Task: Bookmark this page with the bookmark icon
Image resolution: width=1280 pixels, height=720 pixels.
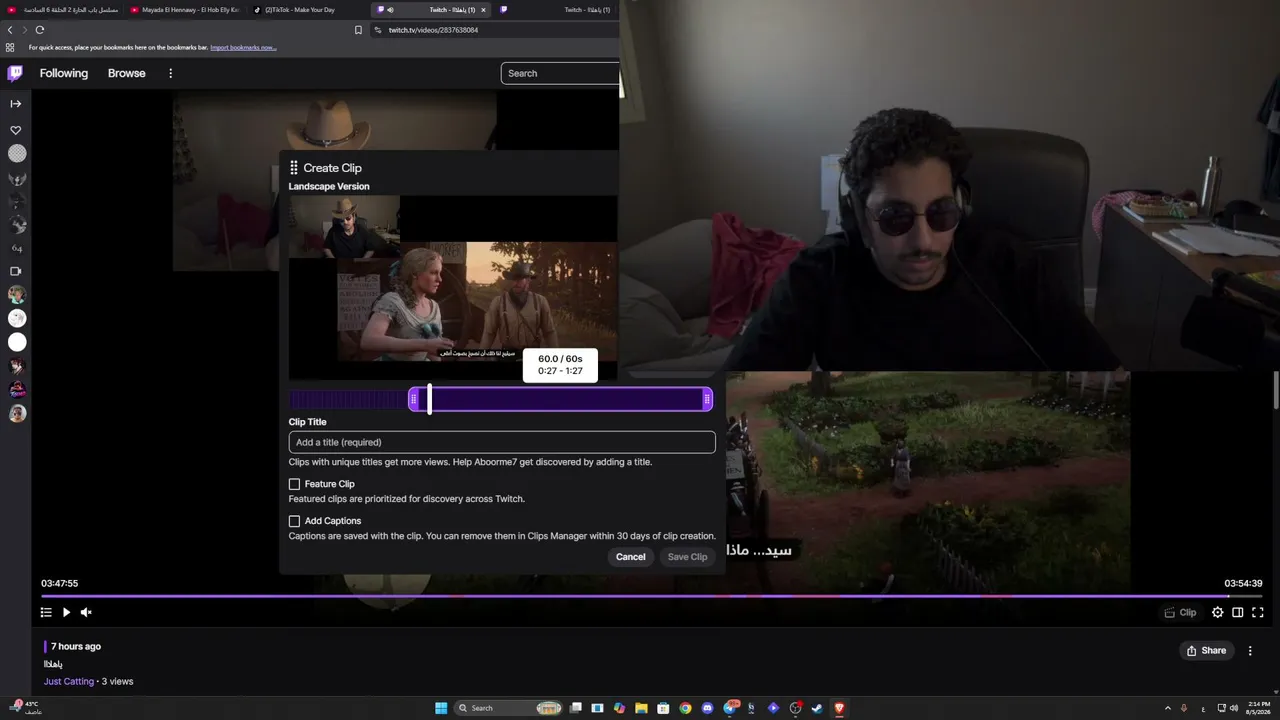Action: (358, 30)
